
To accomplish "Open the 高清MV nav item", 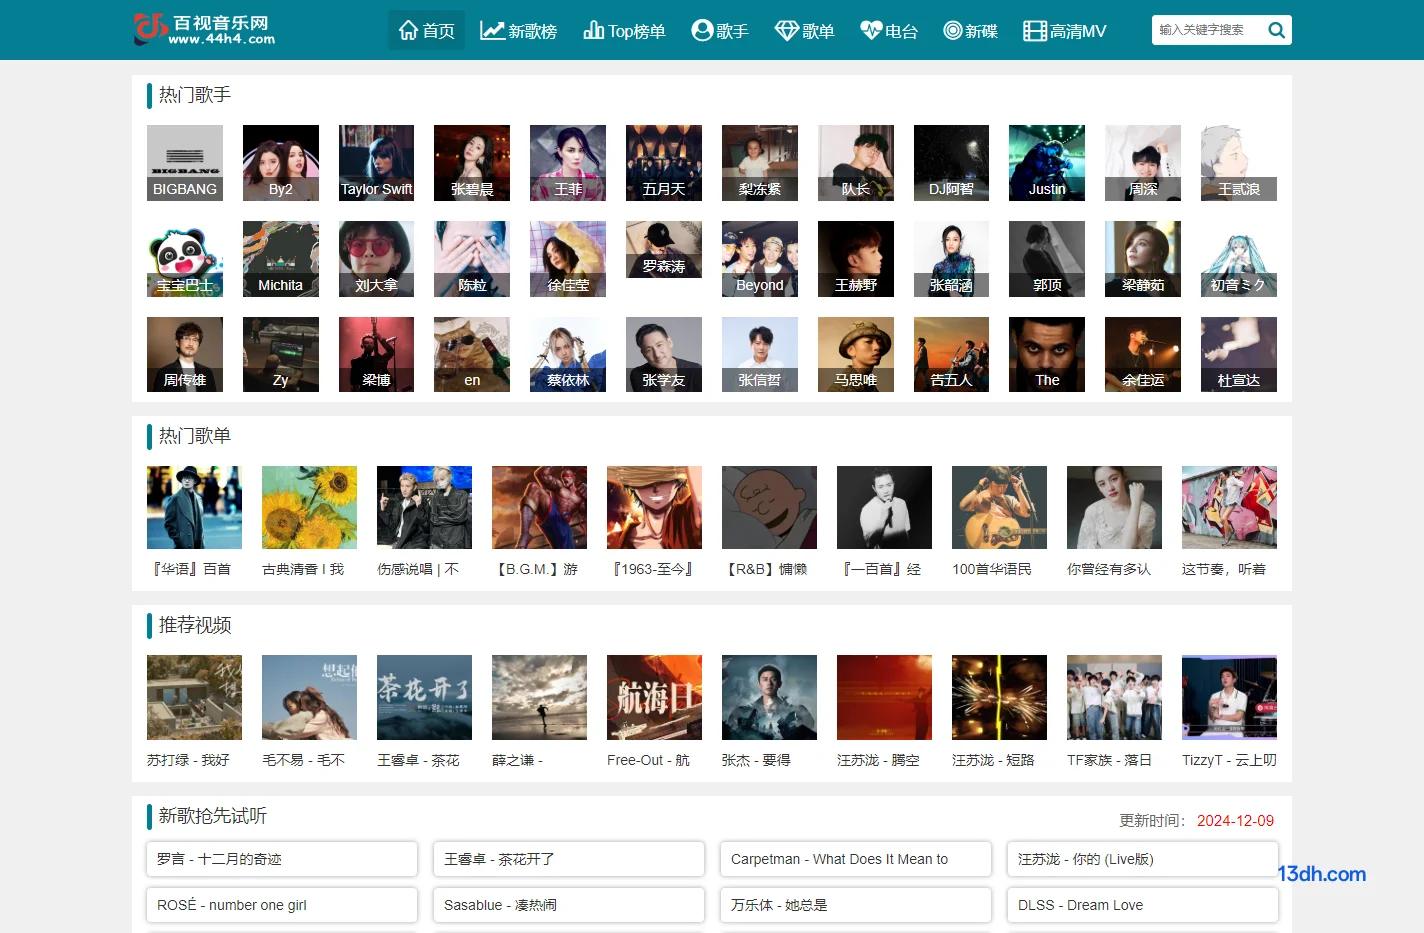I will pos(1065,31).
